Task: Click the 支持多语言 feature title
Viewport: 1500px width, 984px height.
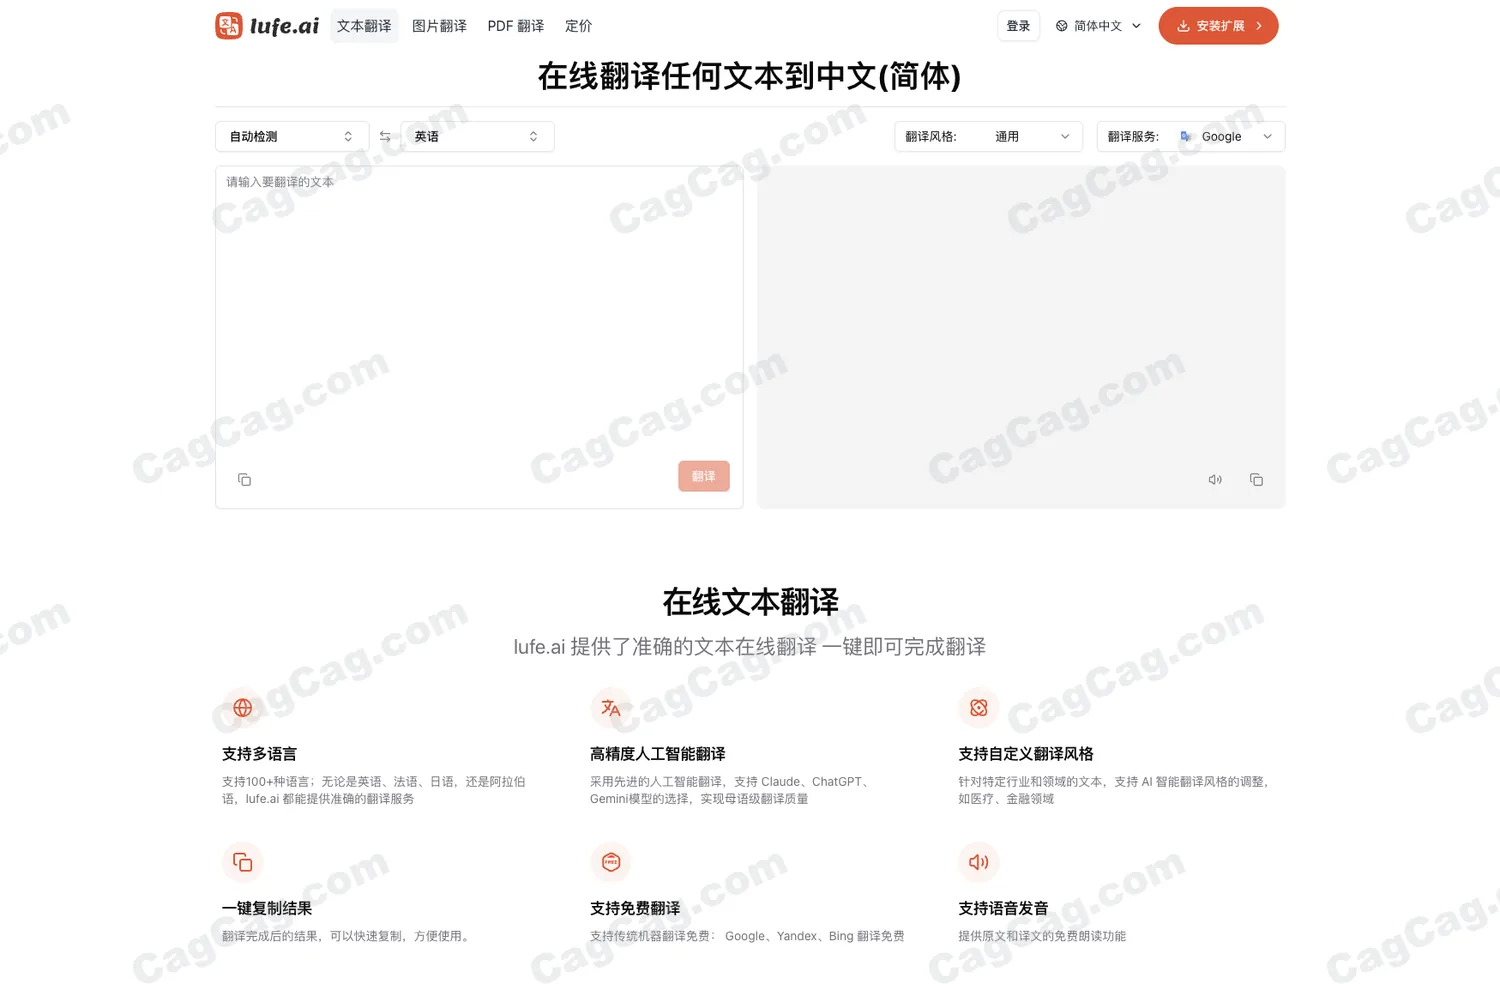Action: tap(259, 754)
